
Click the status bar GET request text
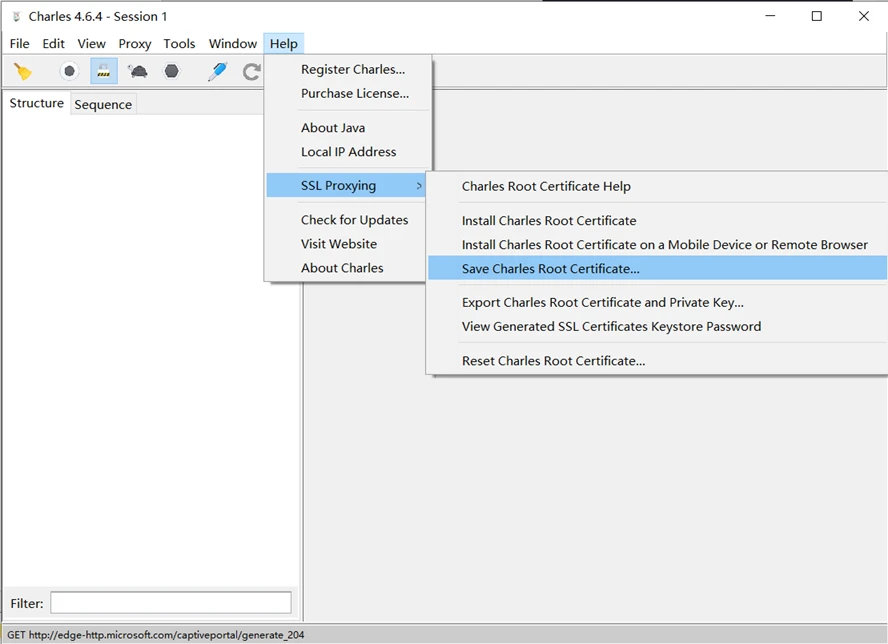coord(156,635)
